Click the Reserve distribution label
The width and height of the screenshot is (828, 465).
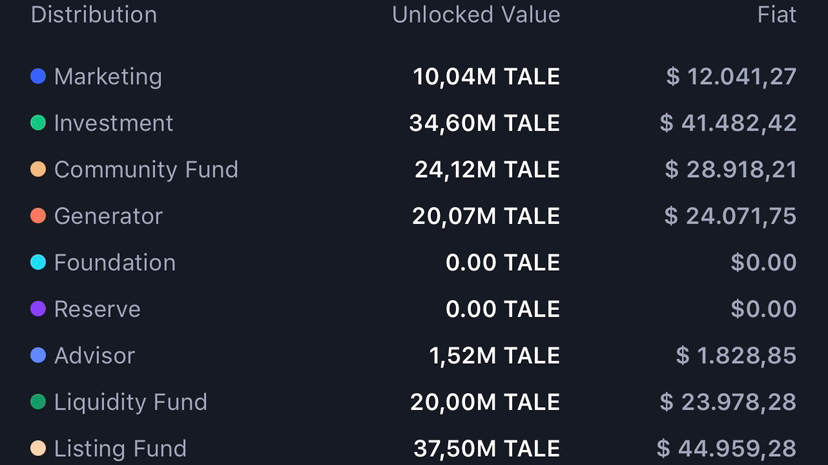pyautogui.click(x=97, y=309)
